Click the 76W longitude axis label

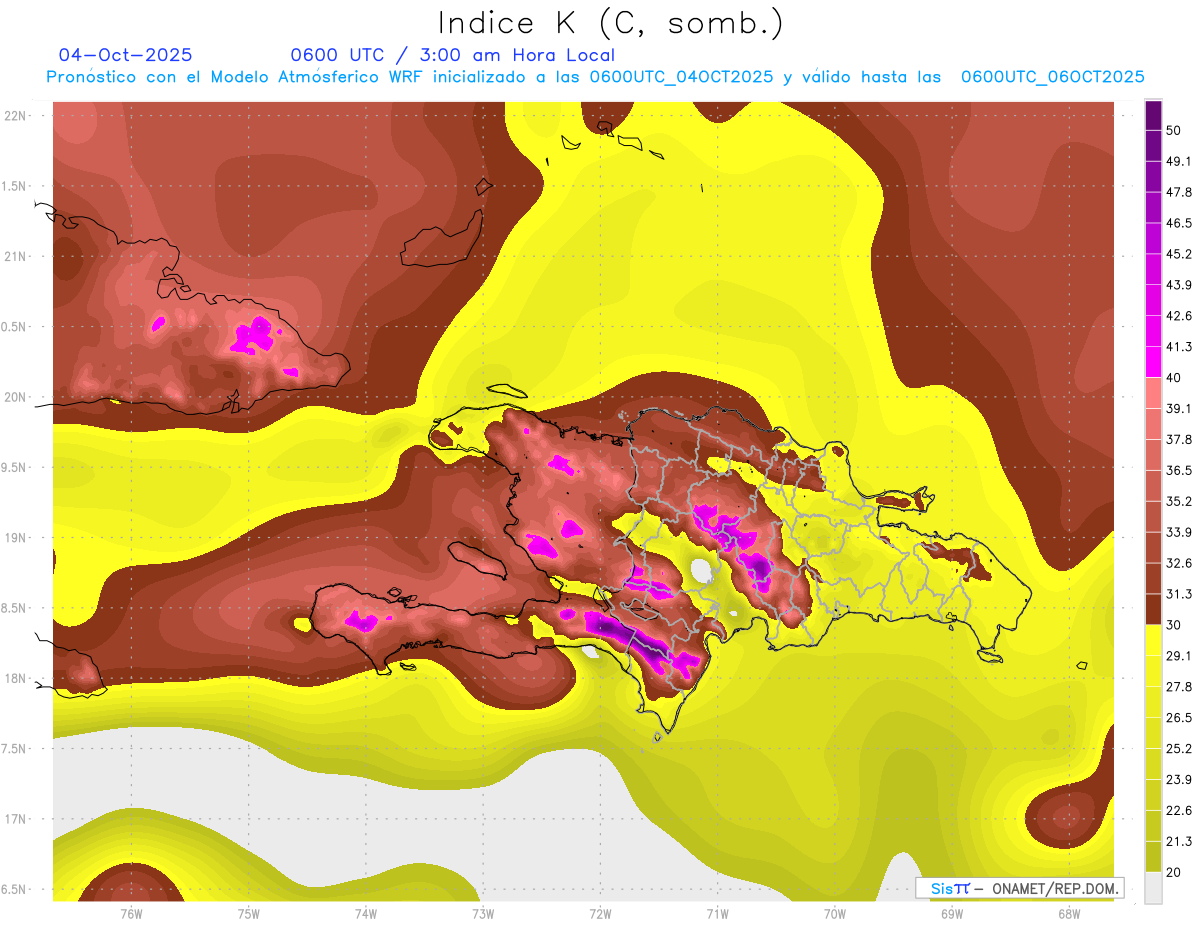pos(131,914)
